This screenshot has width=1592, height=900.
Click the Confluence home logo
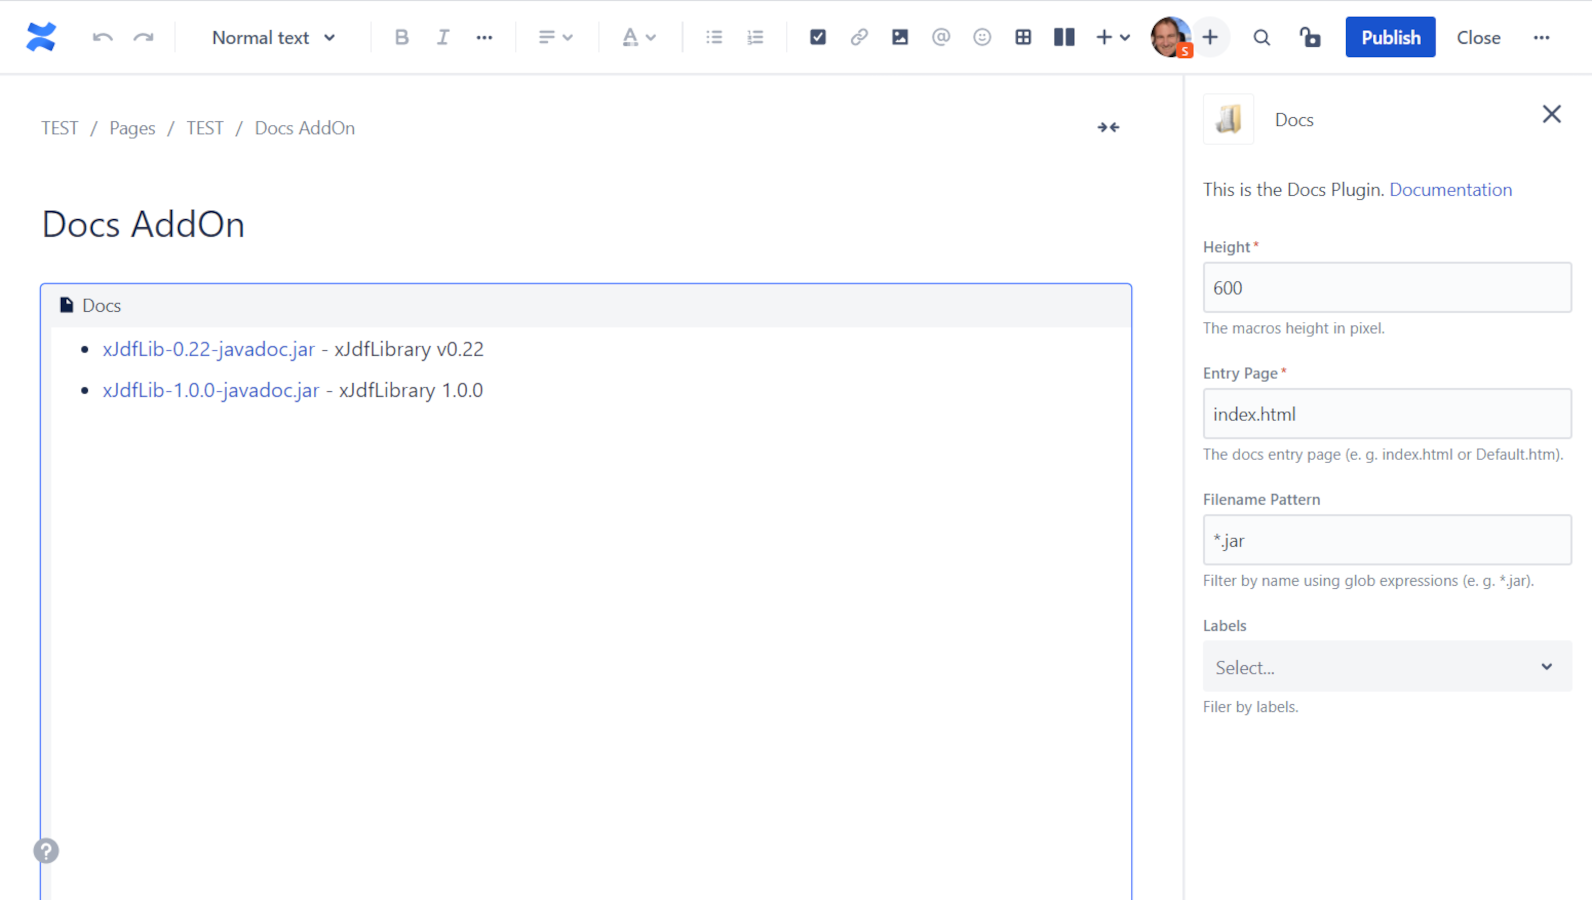click(x=41, y=37)
